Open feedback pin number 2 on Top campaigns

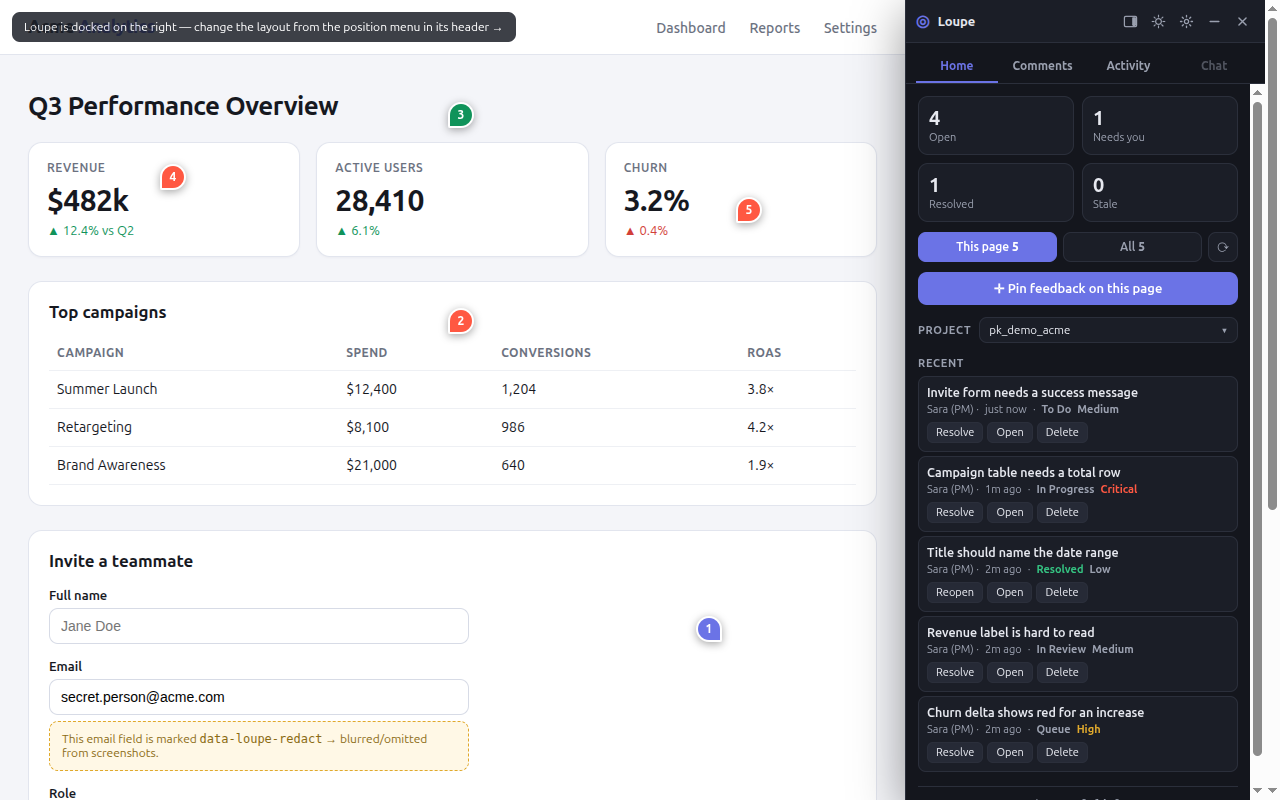pos(460,321)
